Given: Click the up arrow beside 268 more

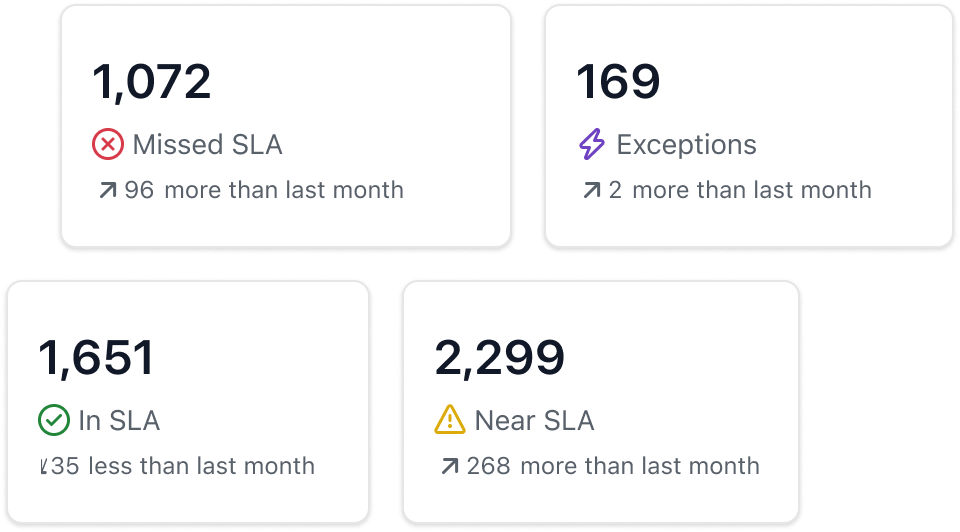Looking at the screenshot, I should click(x=450, y=466).
